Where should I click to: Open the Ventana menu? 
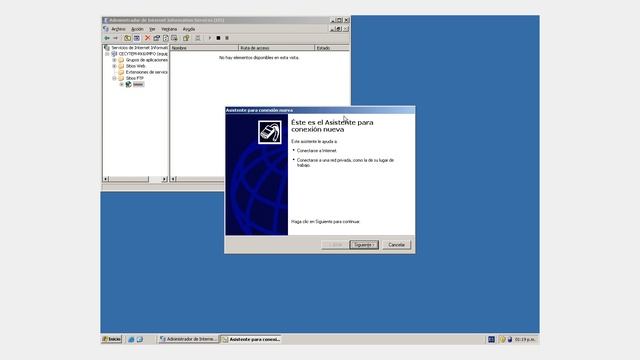tap(169, 29)
